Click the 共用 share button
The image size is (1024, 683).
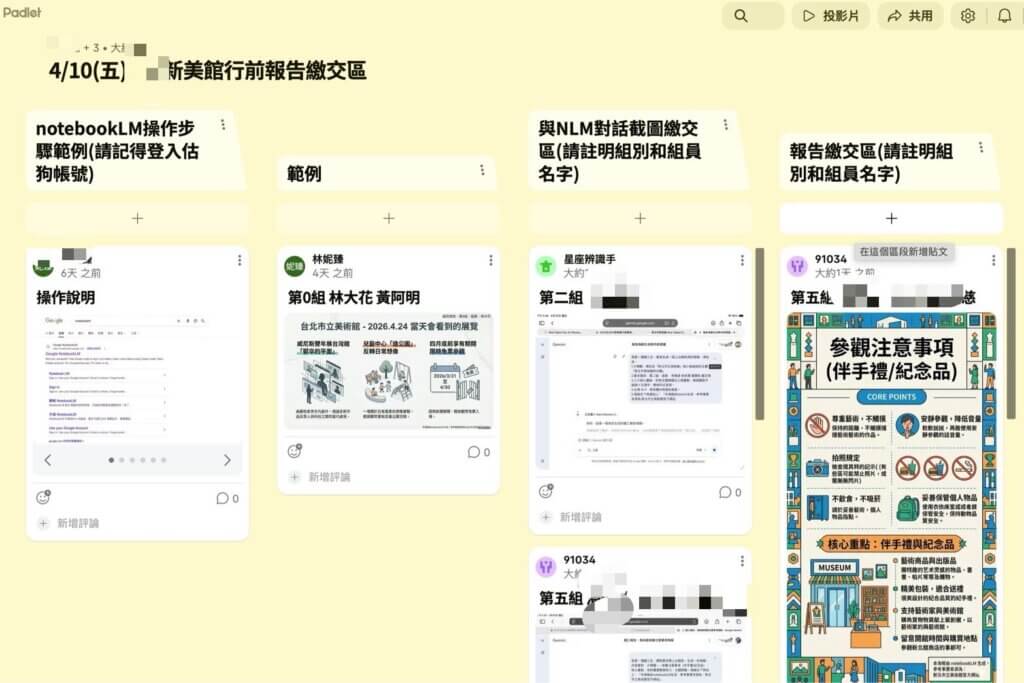pyautogui.click(x=909, y=16)
